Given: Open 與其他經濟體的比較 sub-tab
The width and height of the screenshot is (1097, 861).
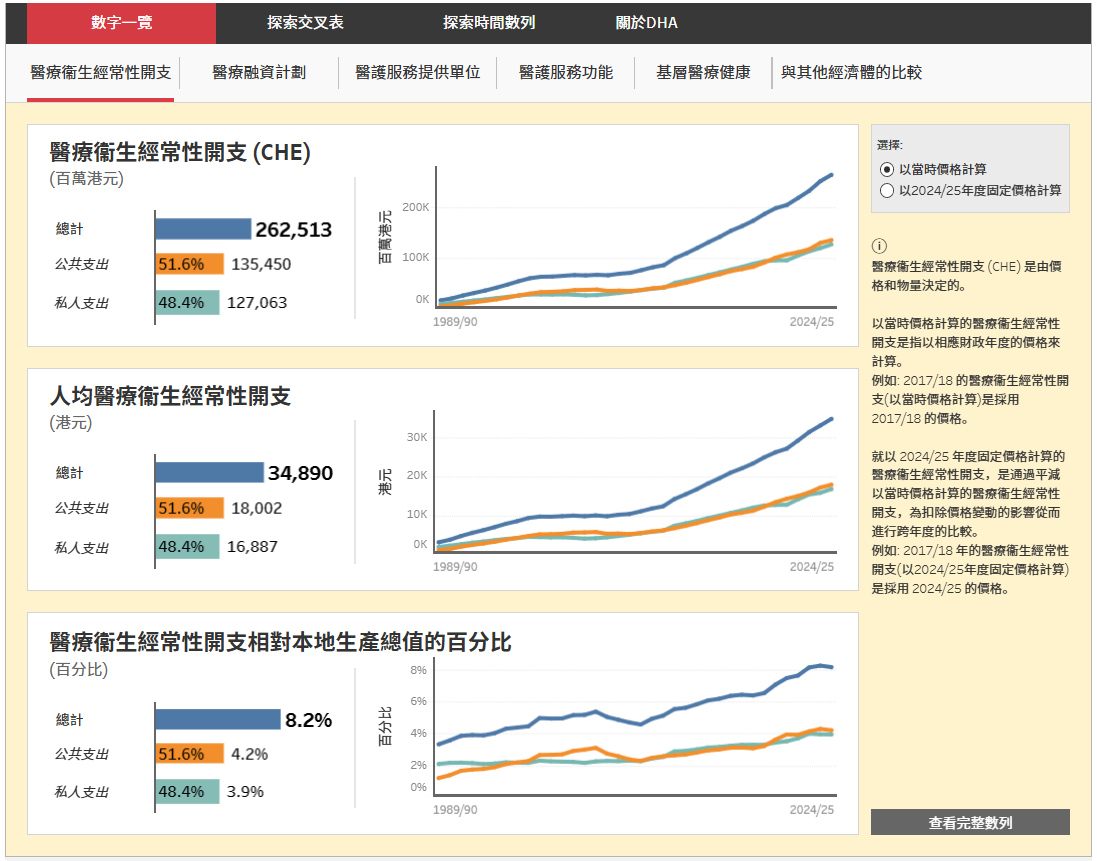Looking at the screenshot, I should [x=851, y=72].
